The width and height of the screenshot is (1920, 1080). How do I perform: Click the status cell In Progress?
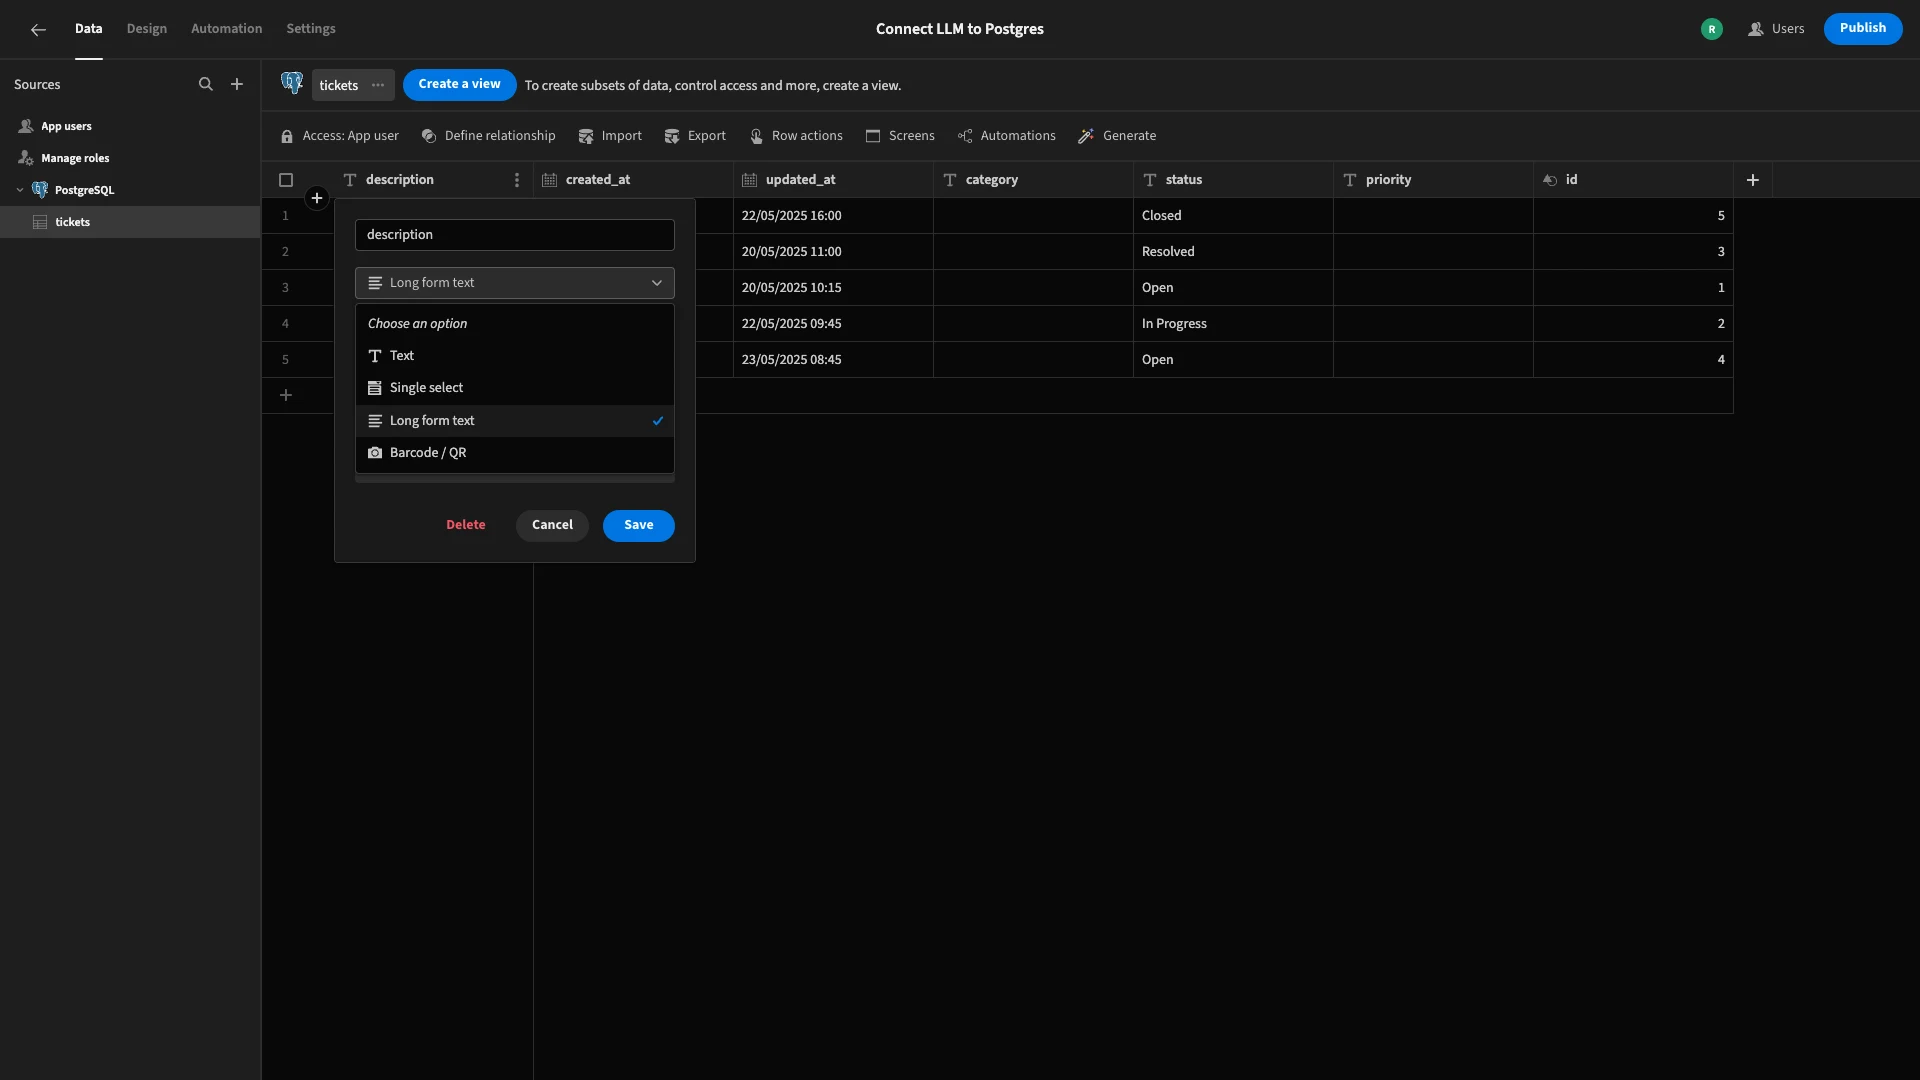[1234, 324]
